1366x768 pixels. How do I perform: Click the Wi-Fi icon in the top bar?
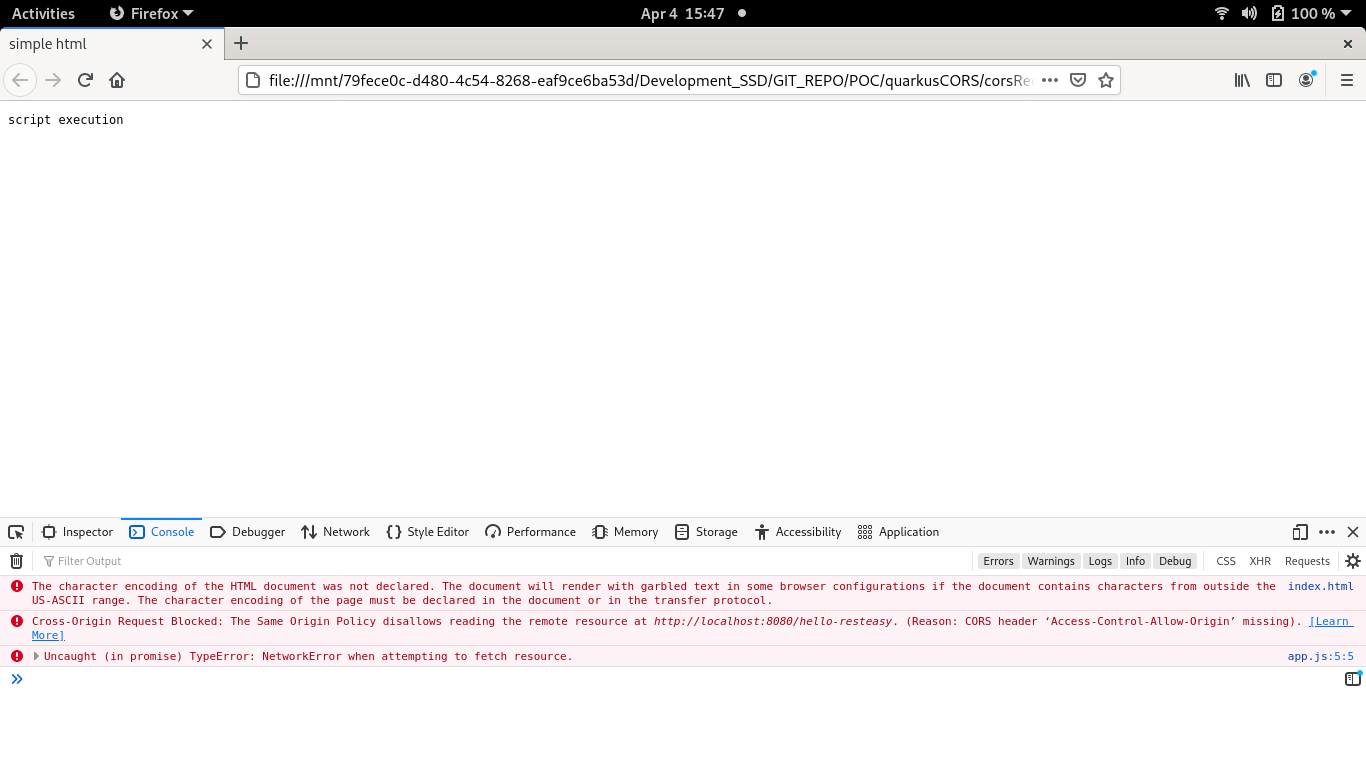coord(1222,14)
